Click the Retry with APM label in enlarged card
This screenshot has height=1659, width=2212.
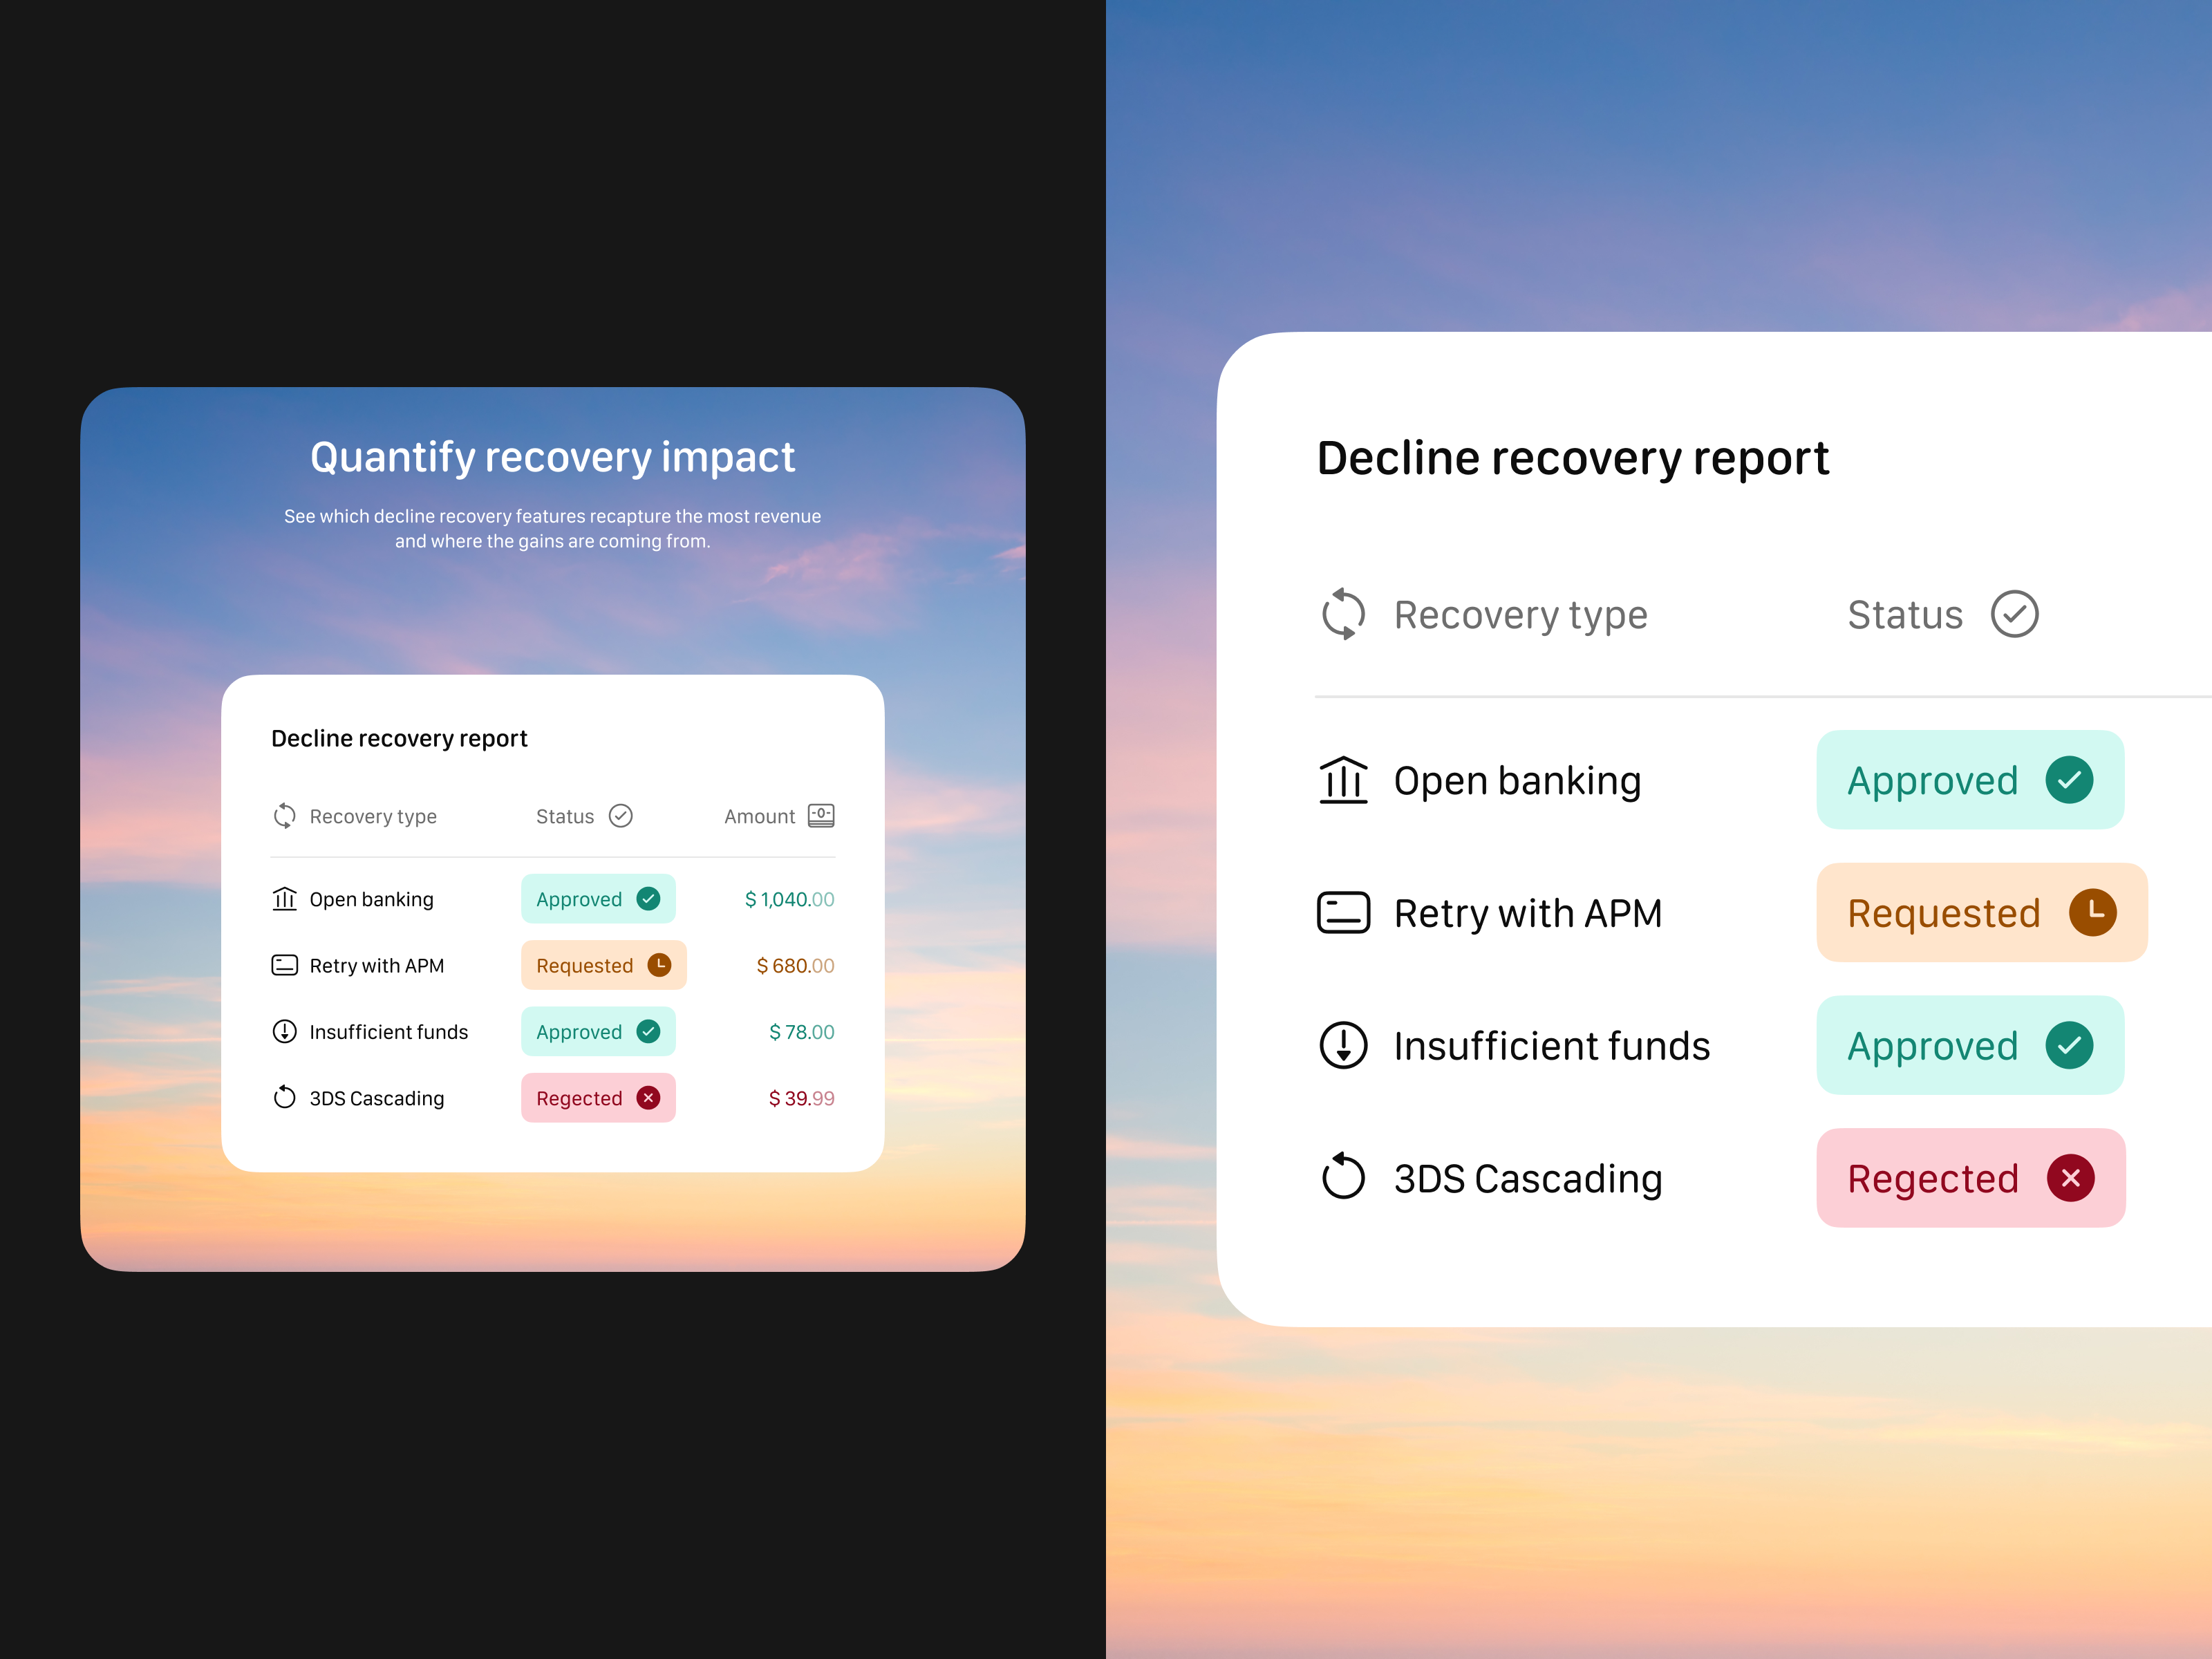click(x=1527, y=913)
